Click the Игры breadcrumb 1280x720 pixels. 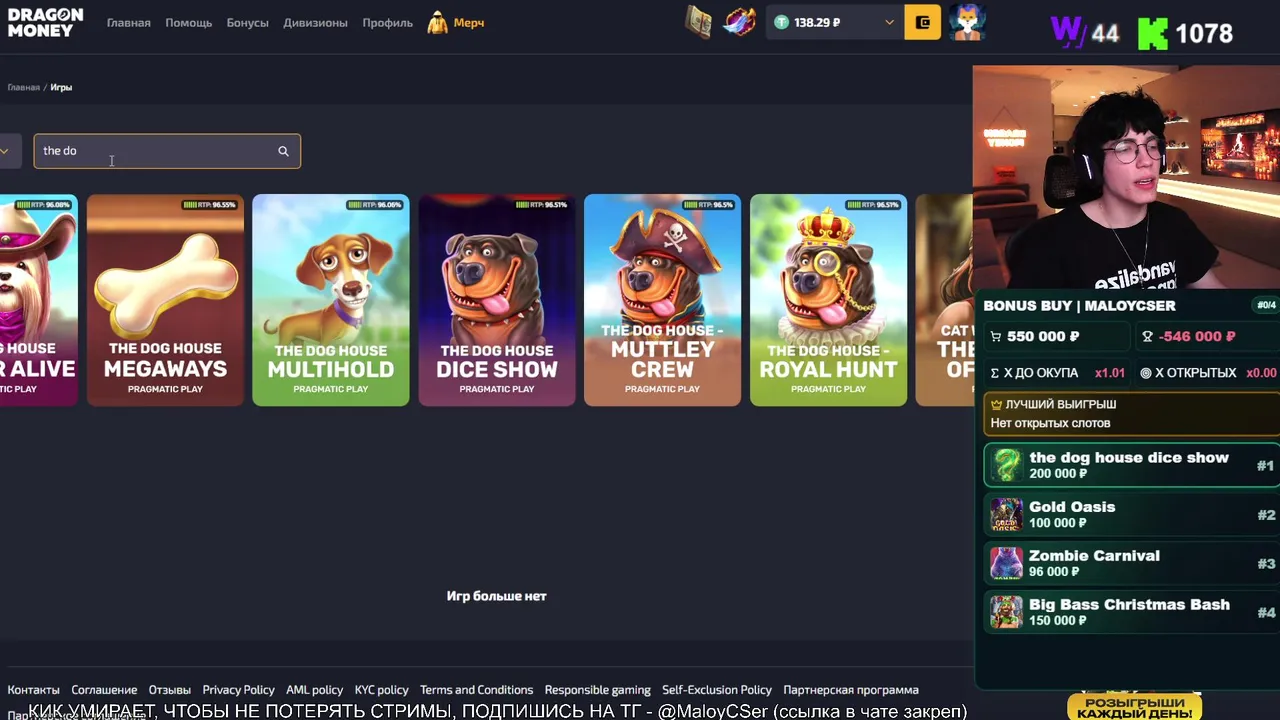click(61, 87)
